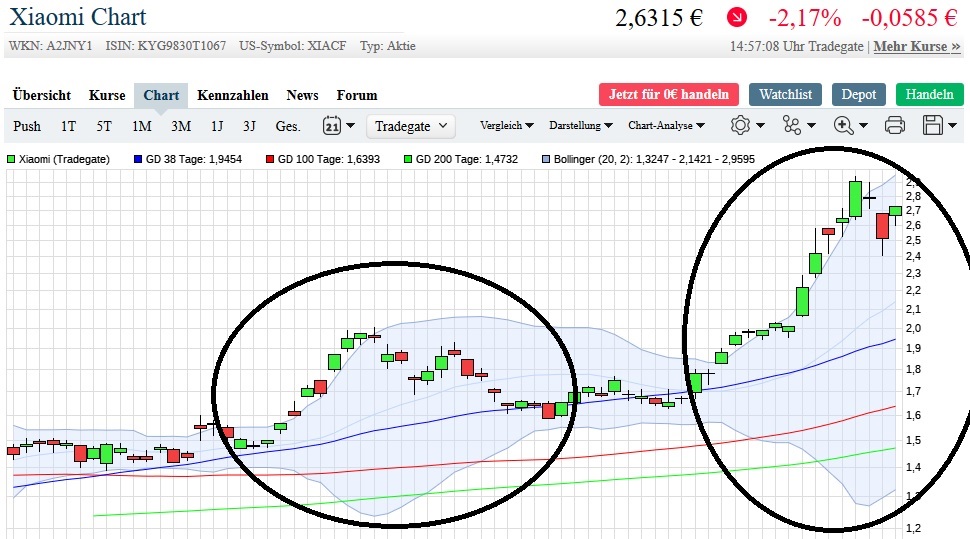Click the 'GD 200 Tage: 1,4732' legend label
Image resolution: width=970 pixels, height=539 pixels.
pyautogui.click(x=466, y=159)
